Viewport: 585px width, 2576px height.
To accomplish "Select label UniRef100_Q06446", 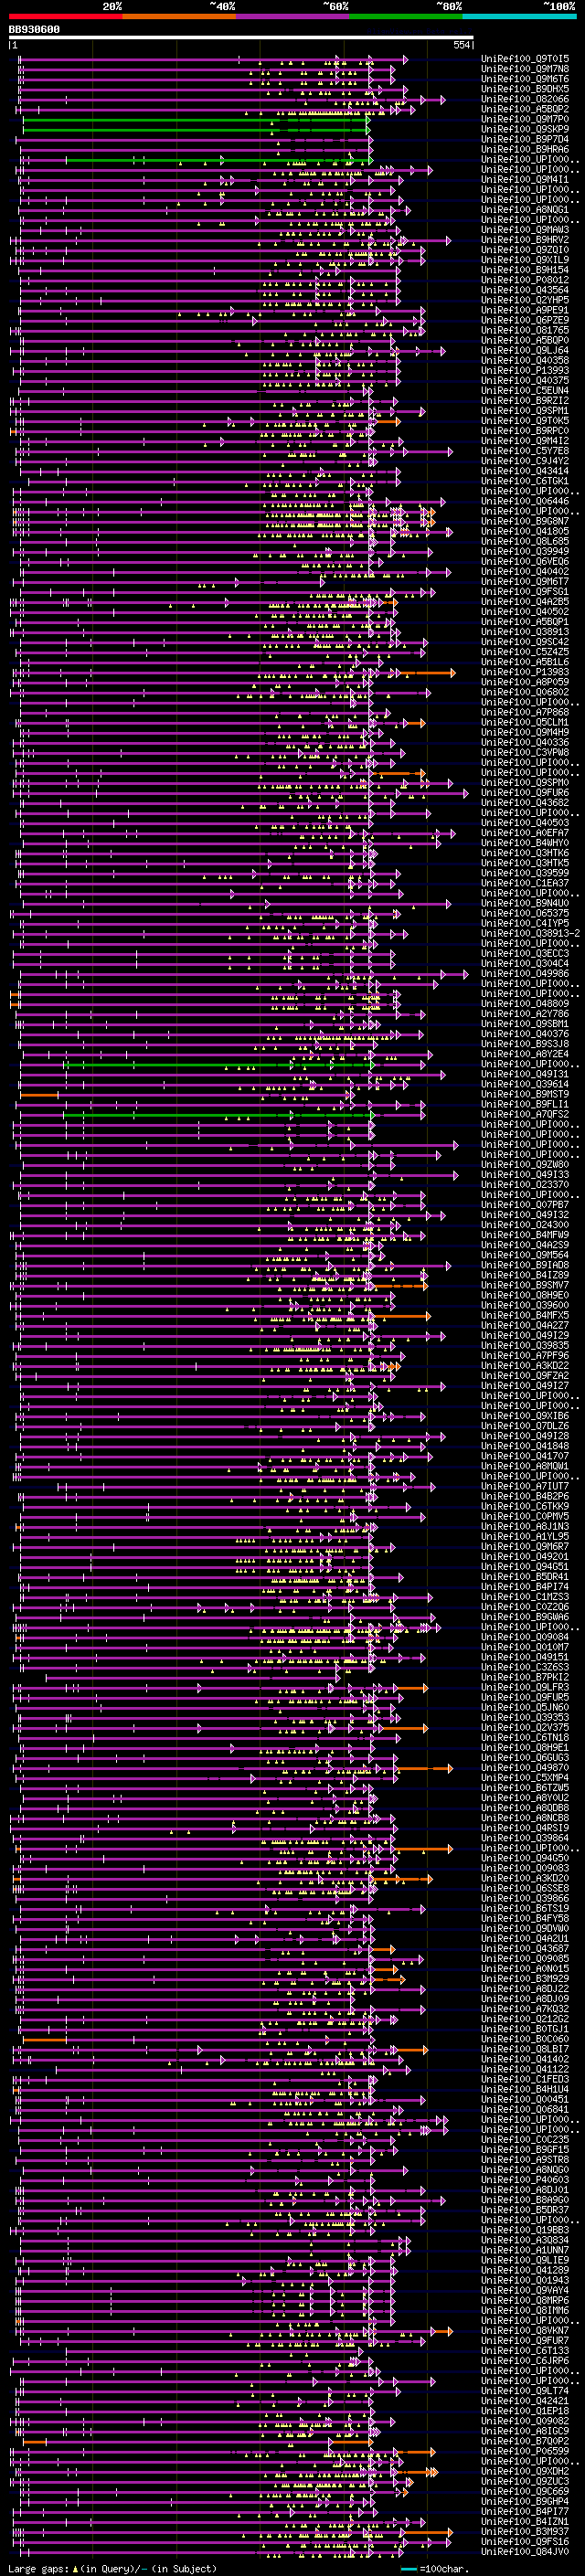I will pos(525,501).
